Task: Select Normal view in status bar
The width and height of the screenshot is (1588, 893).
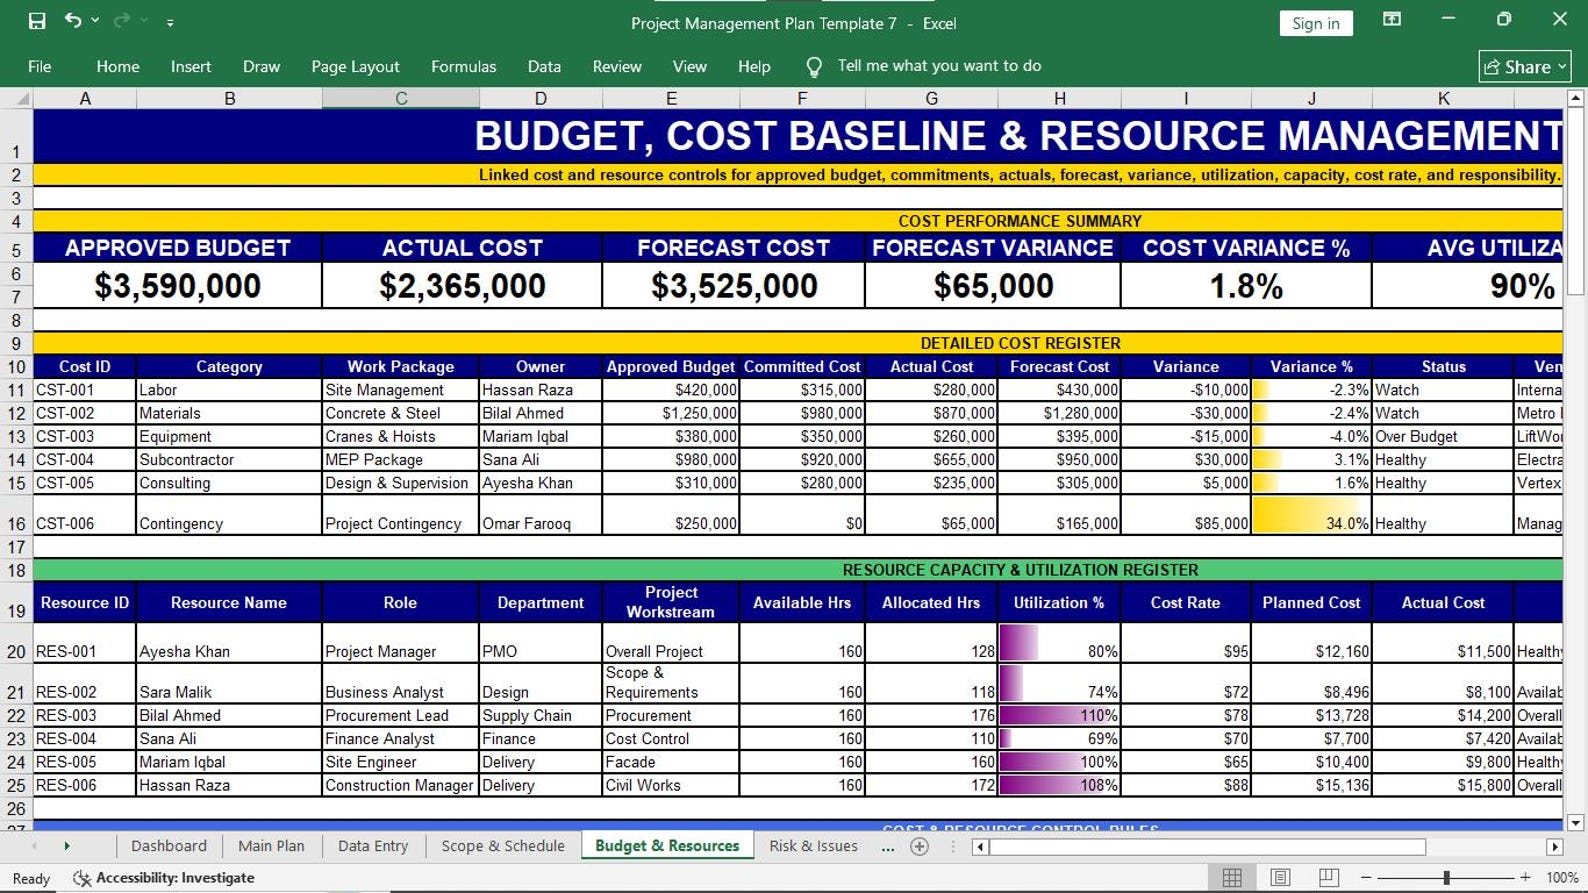Action: [x=1232, y=877]
